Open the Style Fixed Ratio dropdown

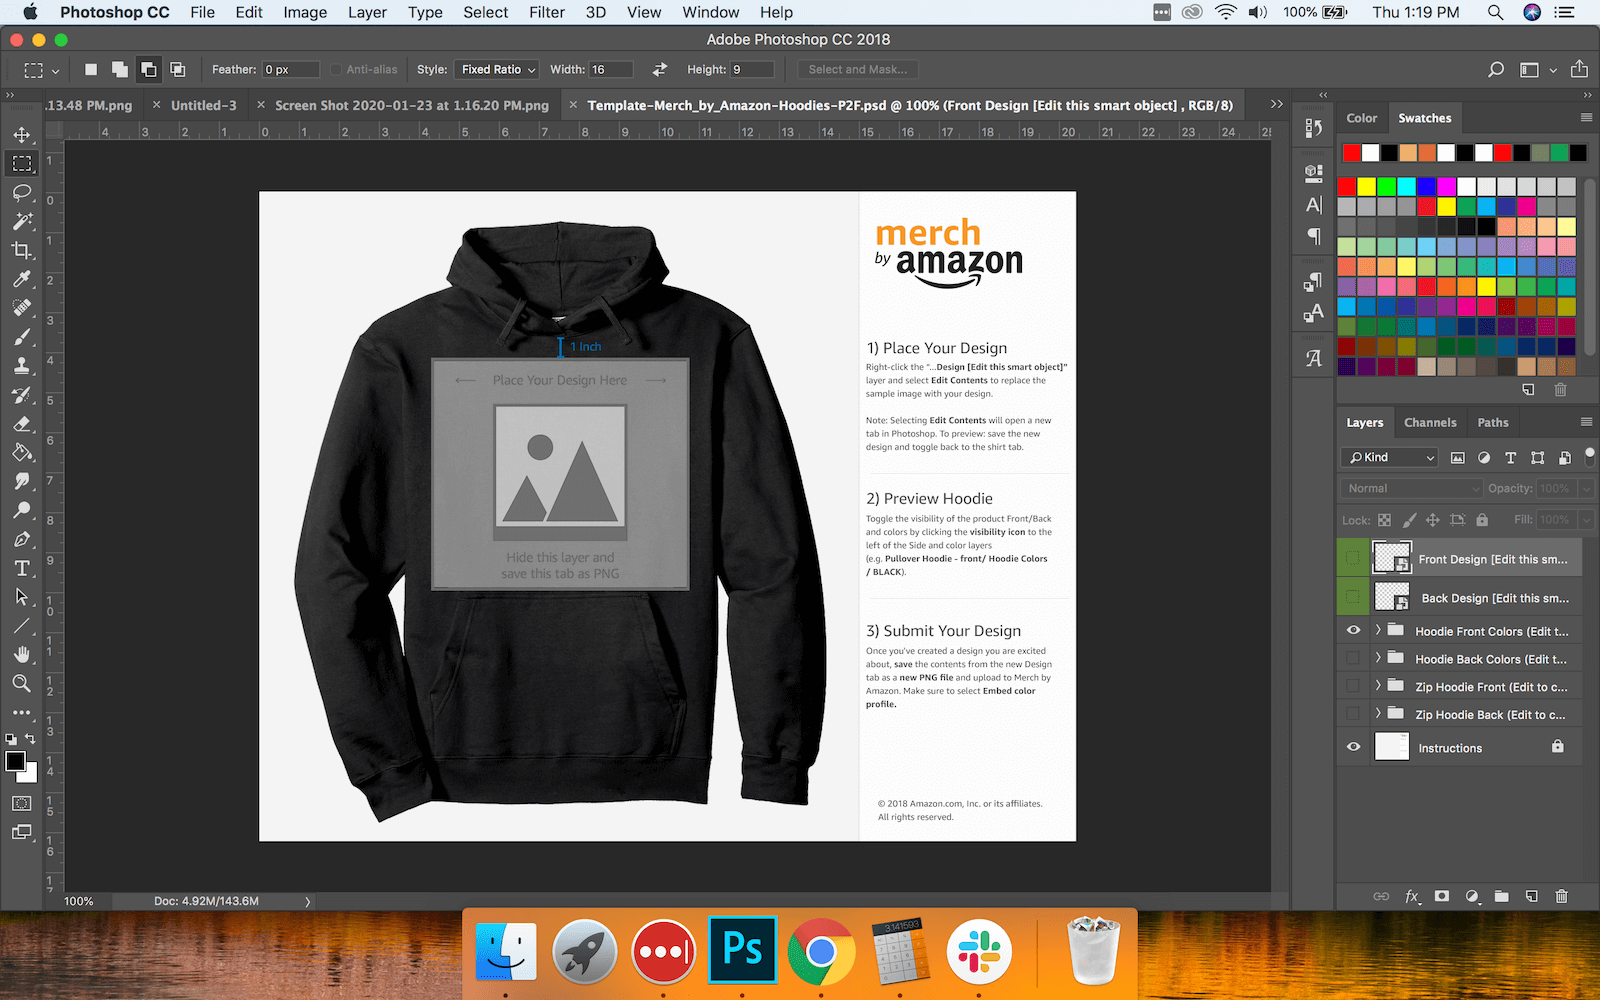tap(496, 69)
